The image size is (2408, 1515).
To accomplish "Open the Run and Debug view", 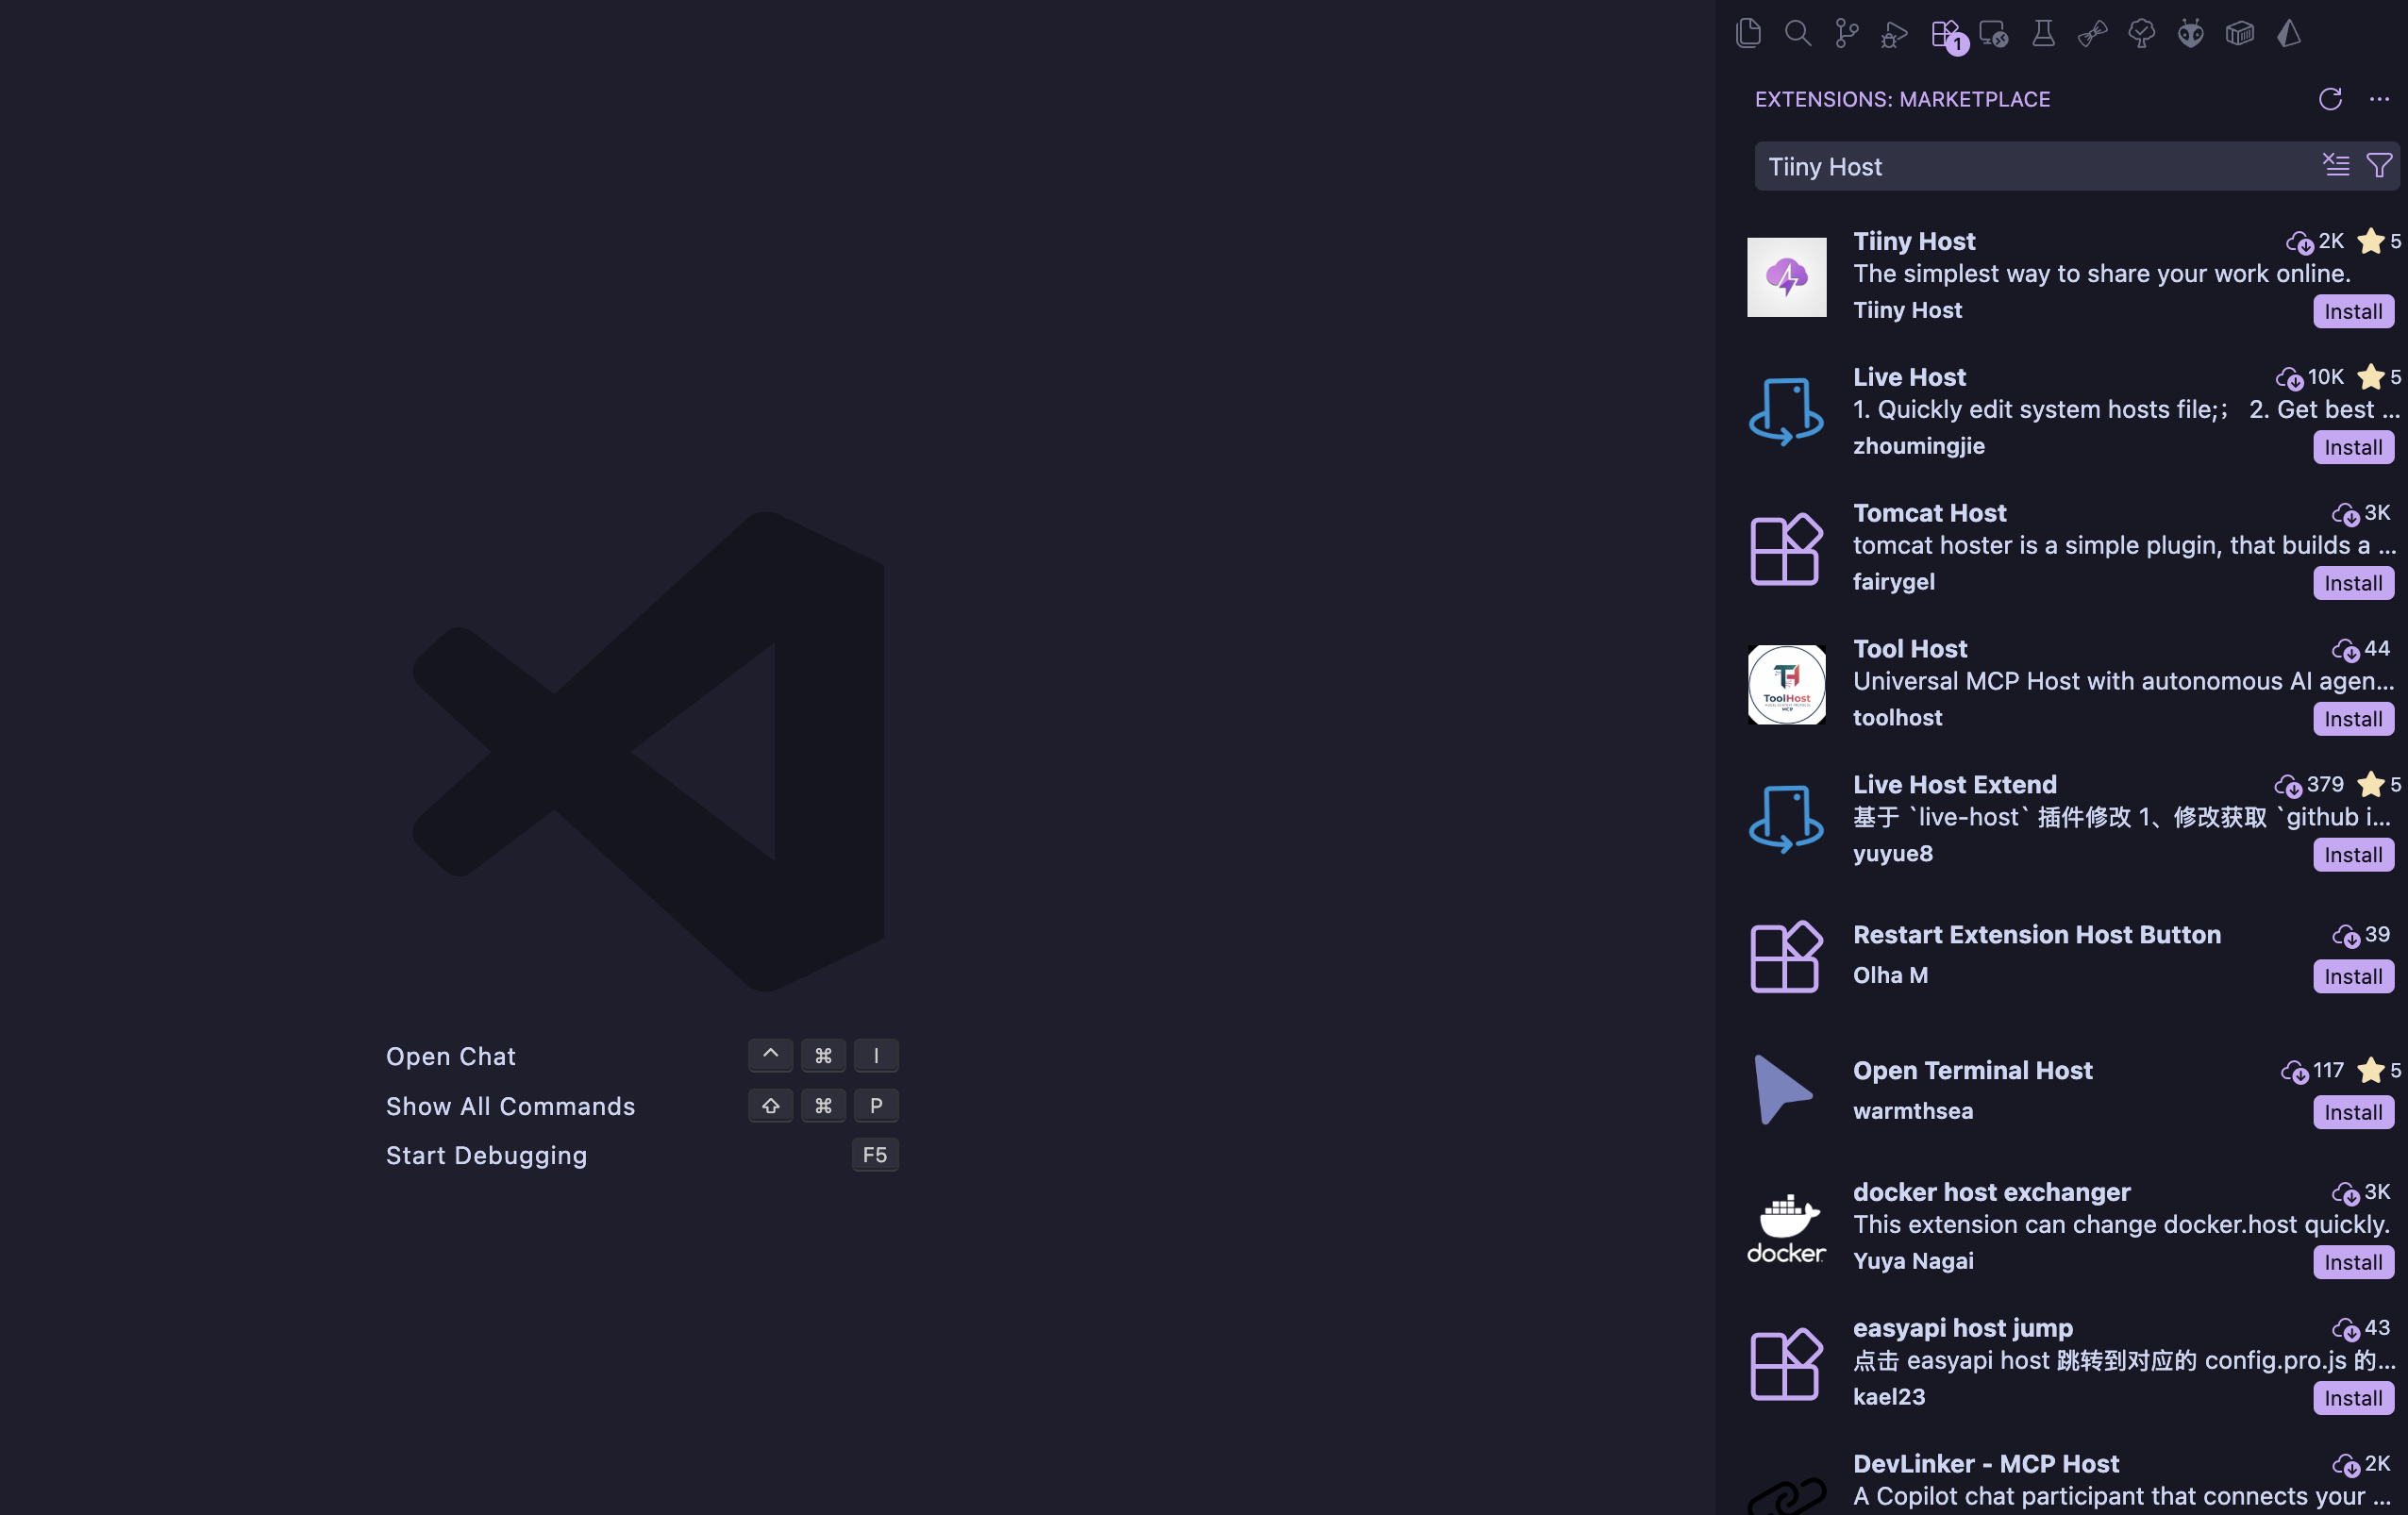I will click(1894, 35).
